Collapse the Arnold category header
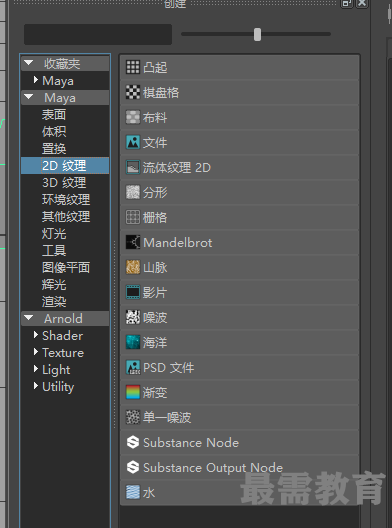Viewport: 392px width, 528px height. [29, 318]
